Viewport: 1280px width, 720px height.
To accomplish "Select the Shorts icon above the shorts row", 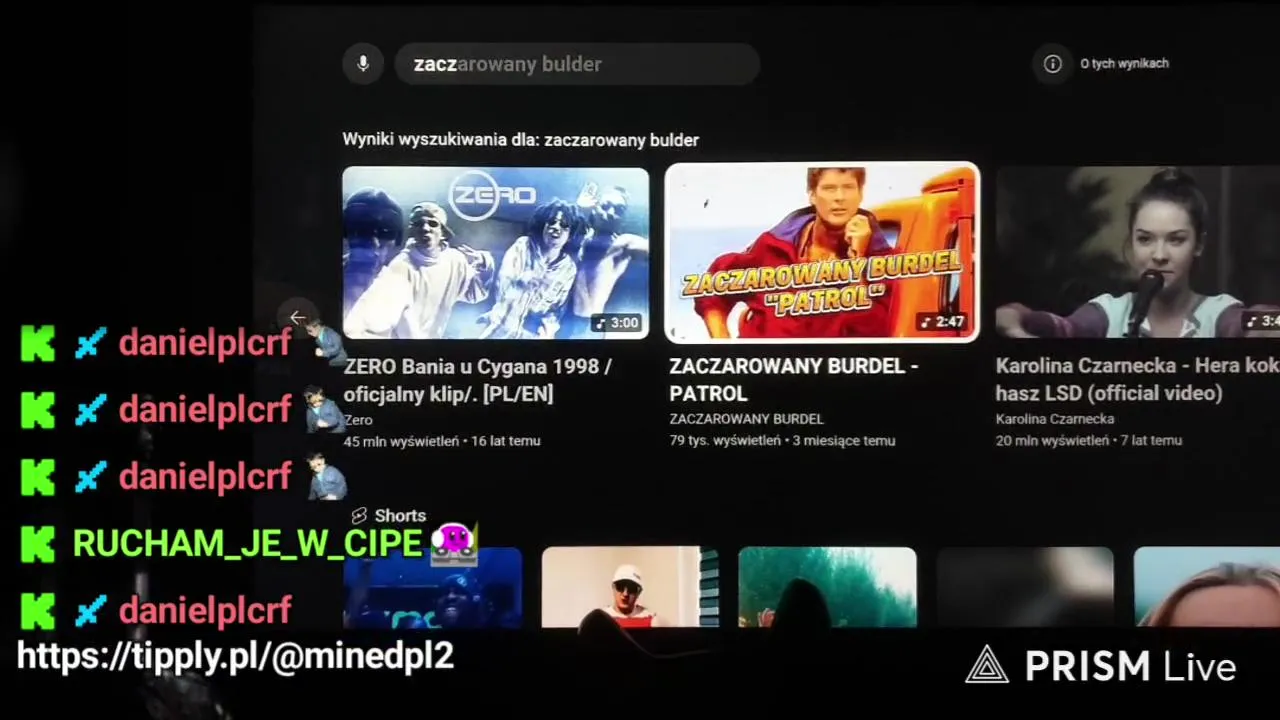I will pyautogui.click(x=359, y=516).
